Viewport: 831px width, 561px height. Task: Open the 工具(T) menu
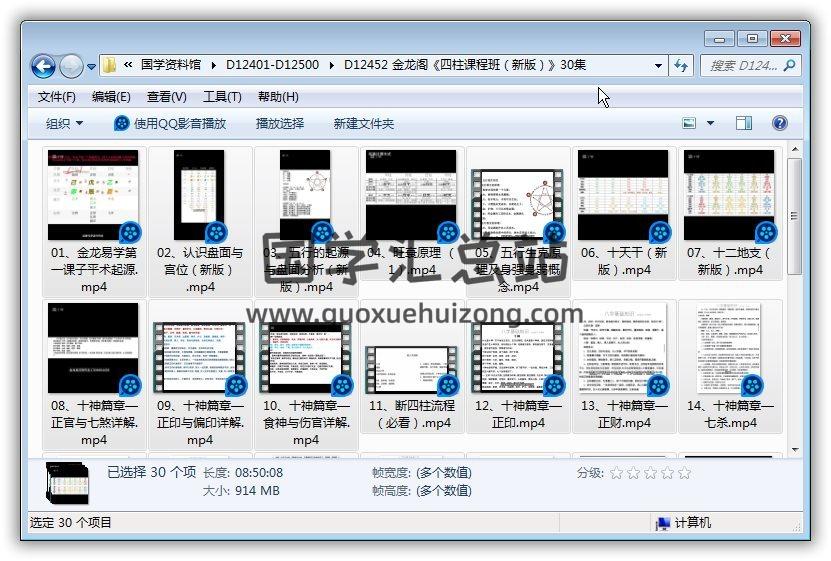pos(222,97)
